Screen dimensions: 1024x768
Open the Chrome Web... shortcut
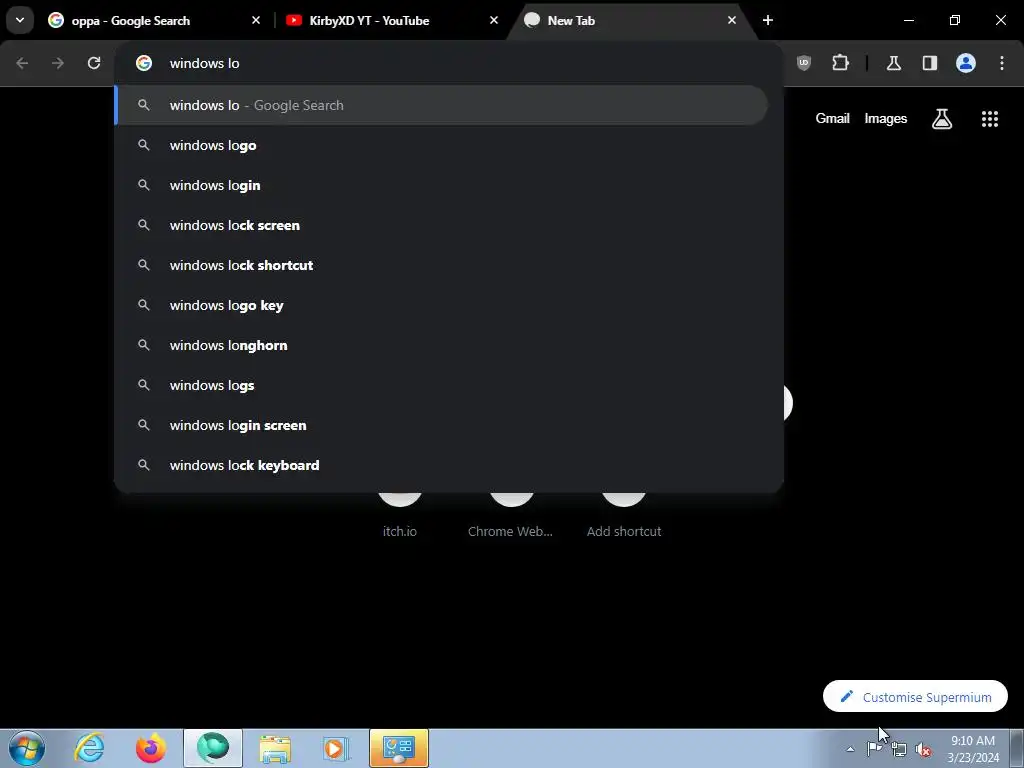tap(511, 516)
